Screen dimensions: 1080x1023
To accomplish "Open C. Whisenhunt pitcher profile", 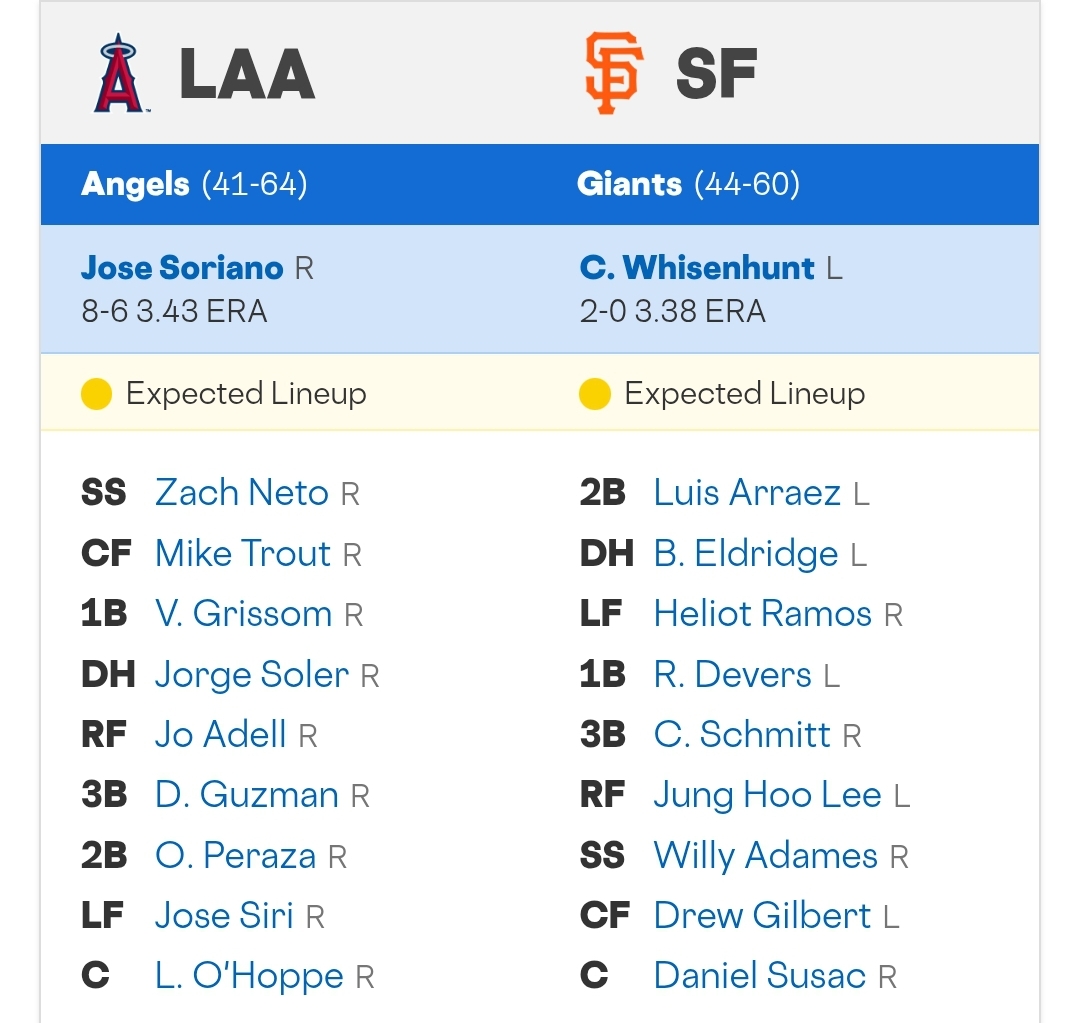I will 697,267.
